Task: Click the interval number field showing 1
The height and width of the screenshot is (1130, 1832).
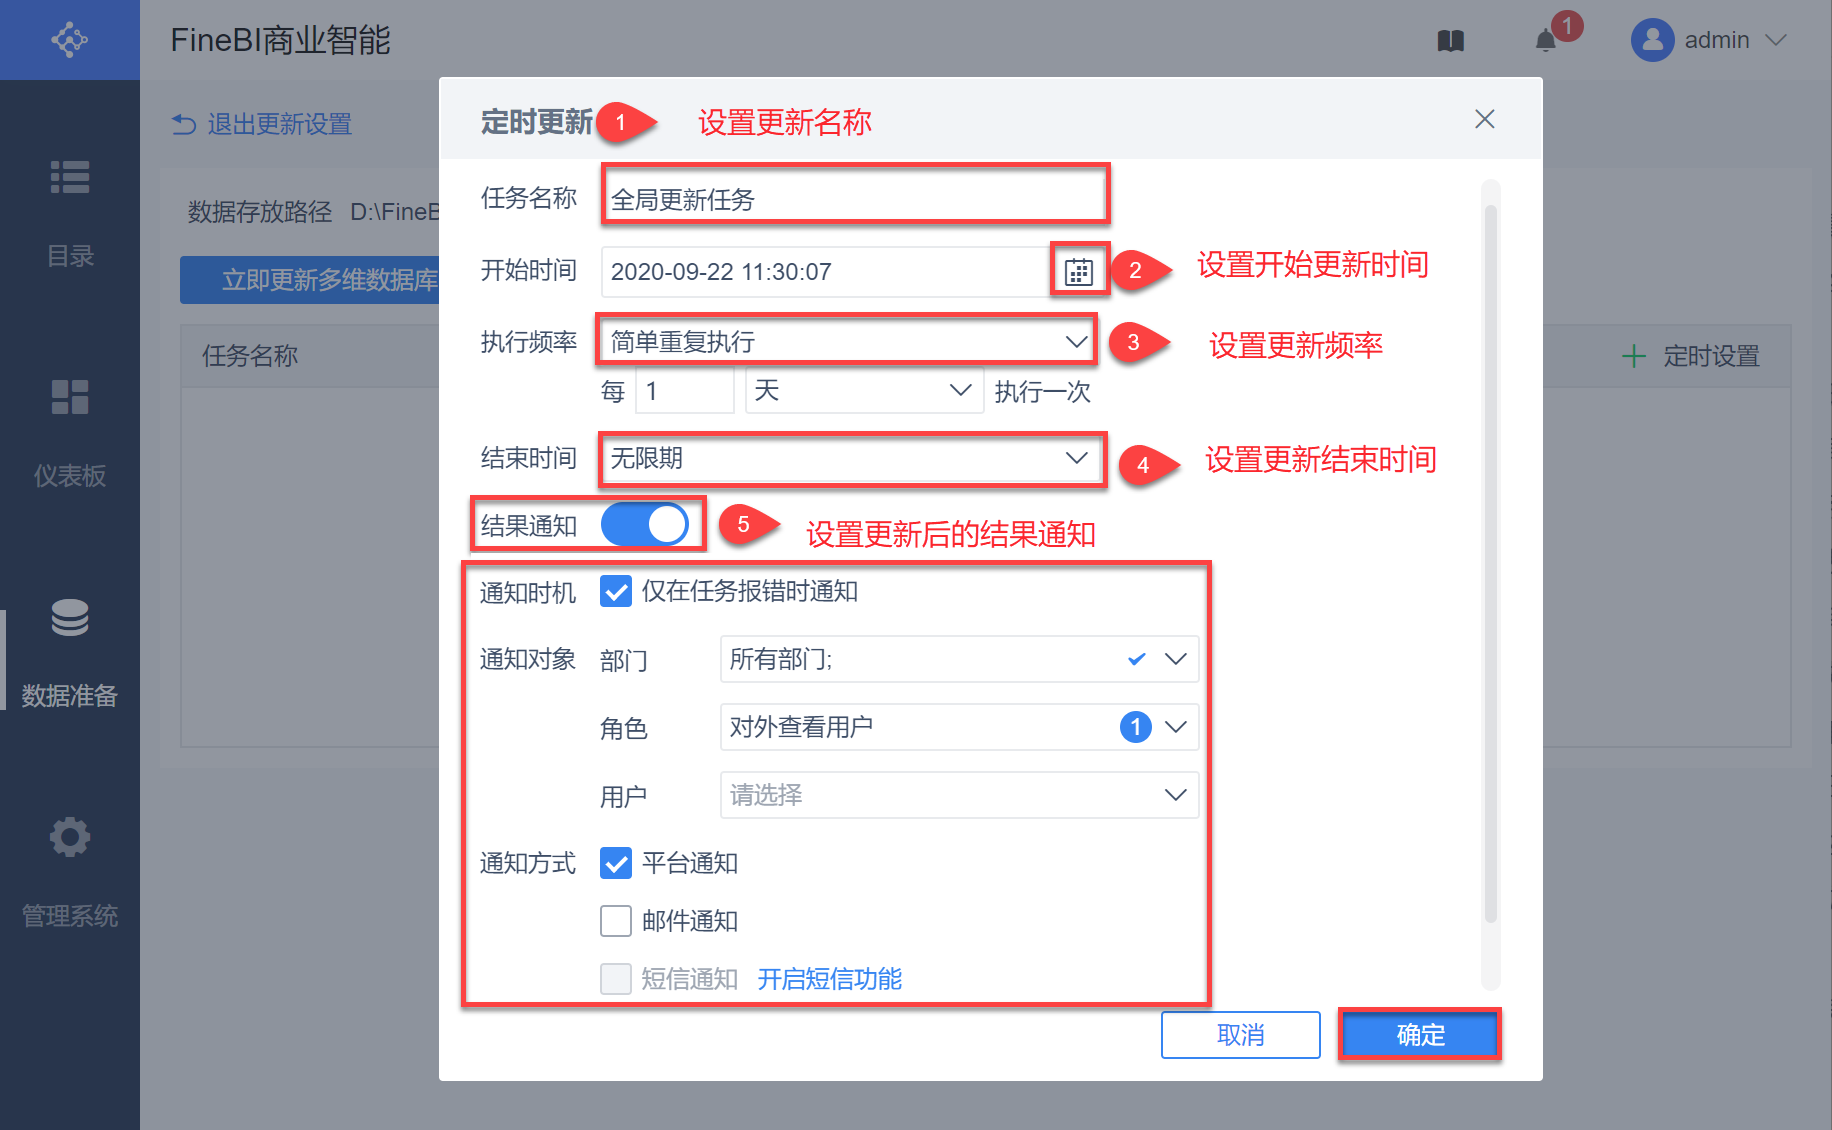Action: click(684, 390)
